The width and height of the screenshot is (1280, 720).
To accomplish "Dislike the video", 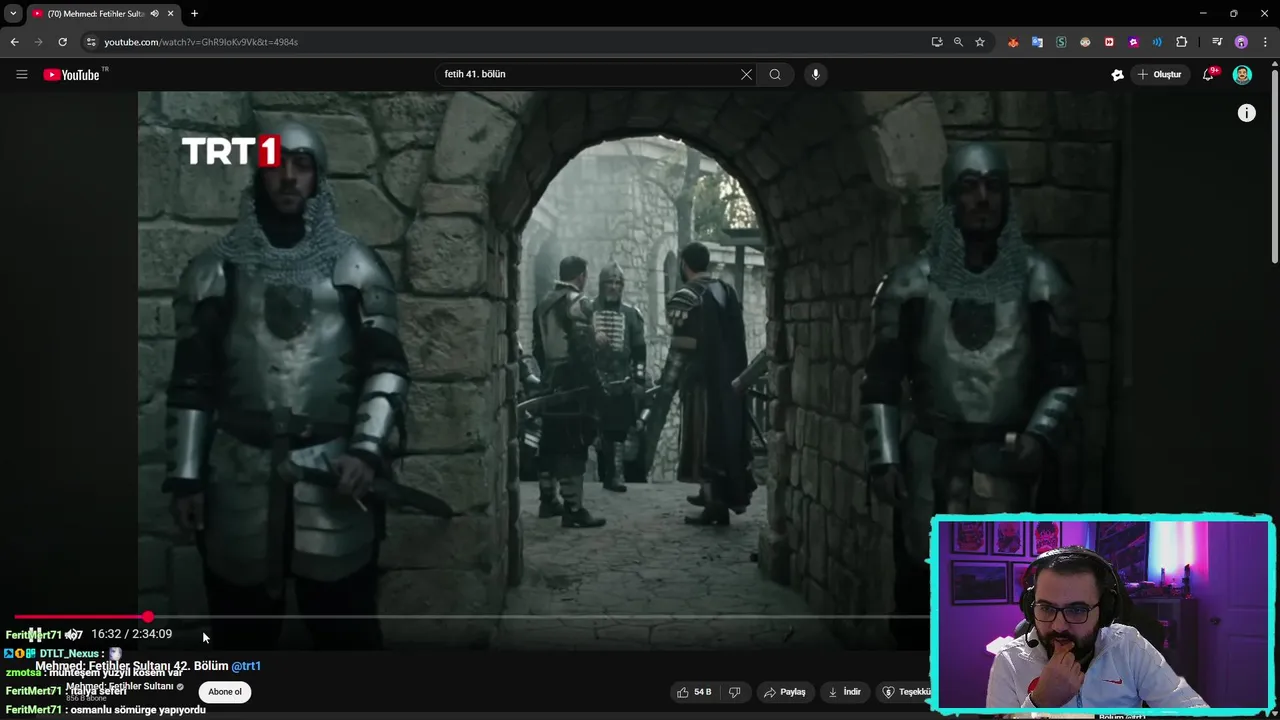I will click(x=734, y=692).
